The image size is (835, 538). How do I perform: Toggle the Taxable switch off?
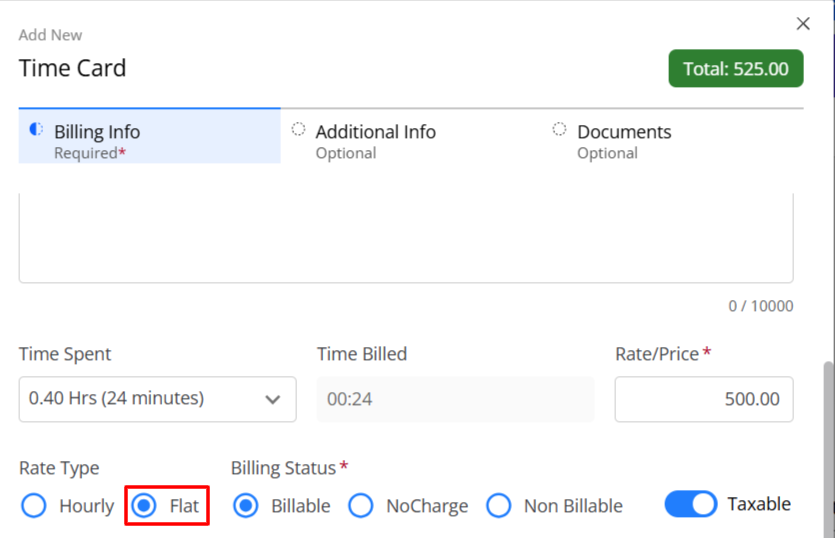coord(691,504)
